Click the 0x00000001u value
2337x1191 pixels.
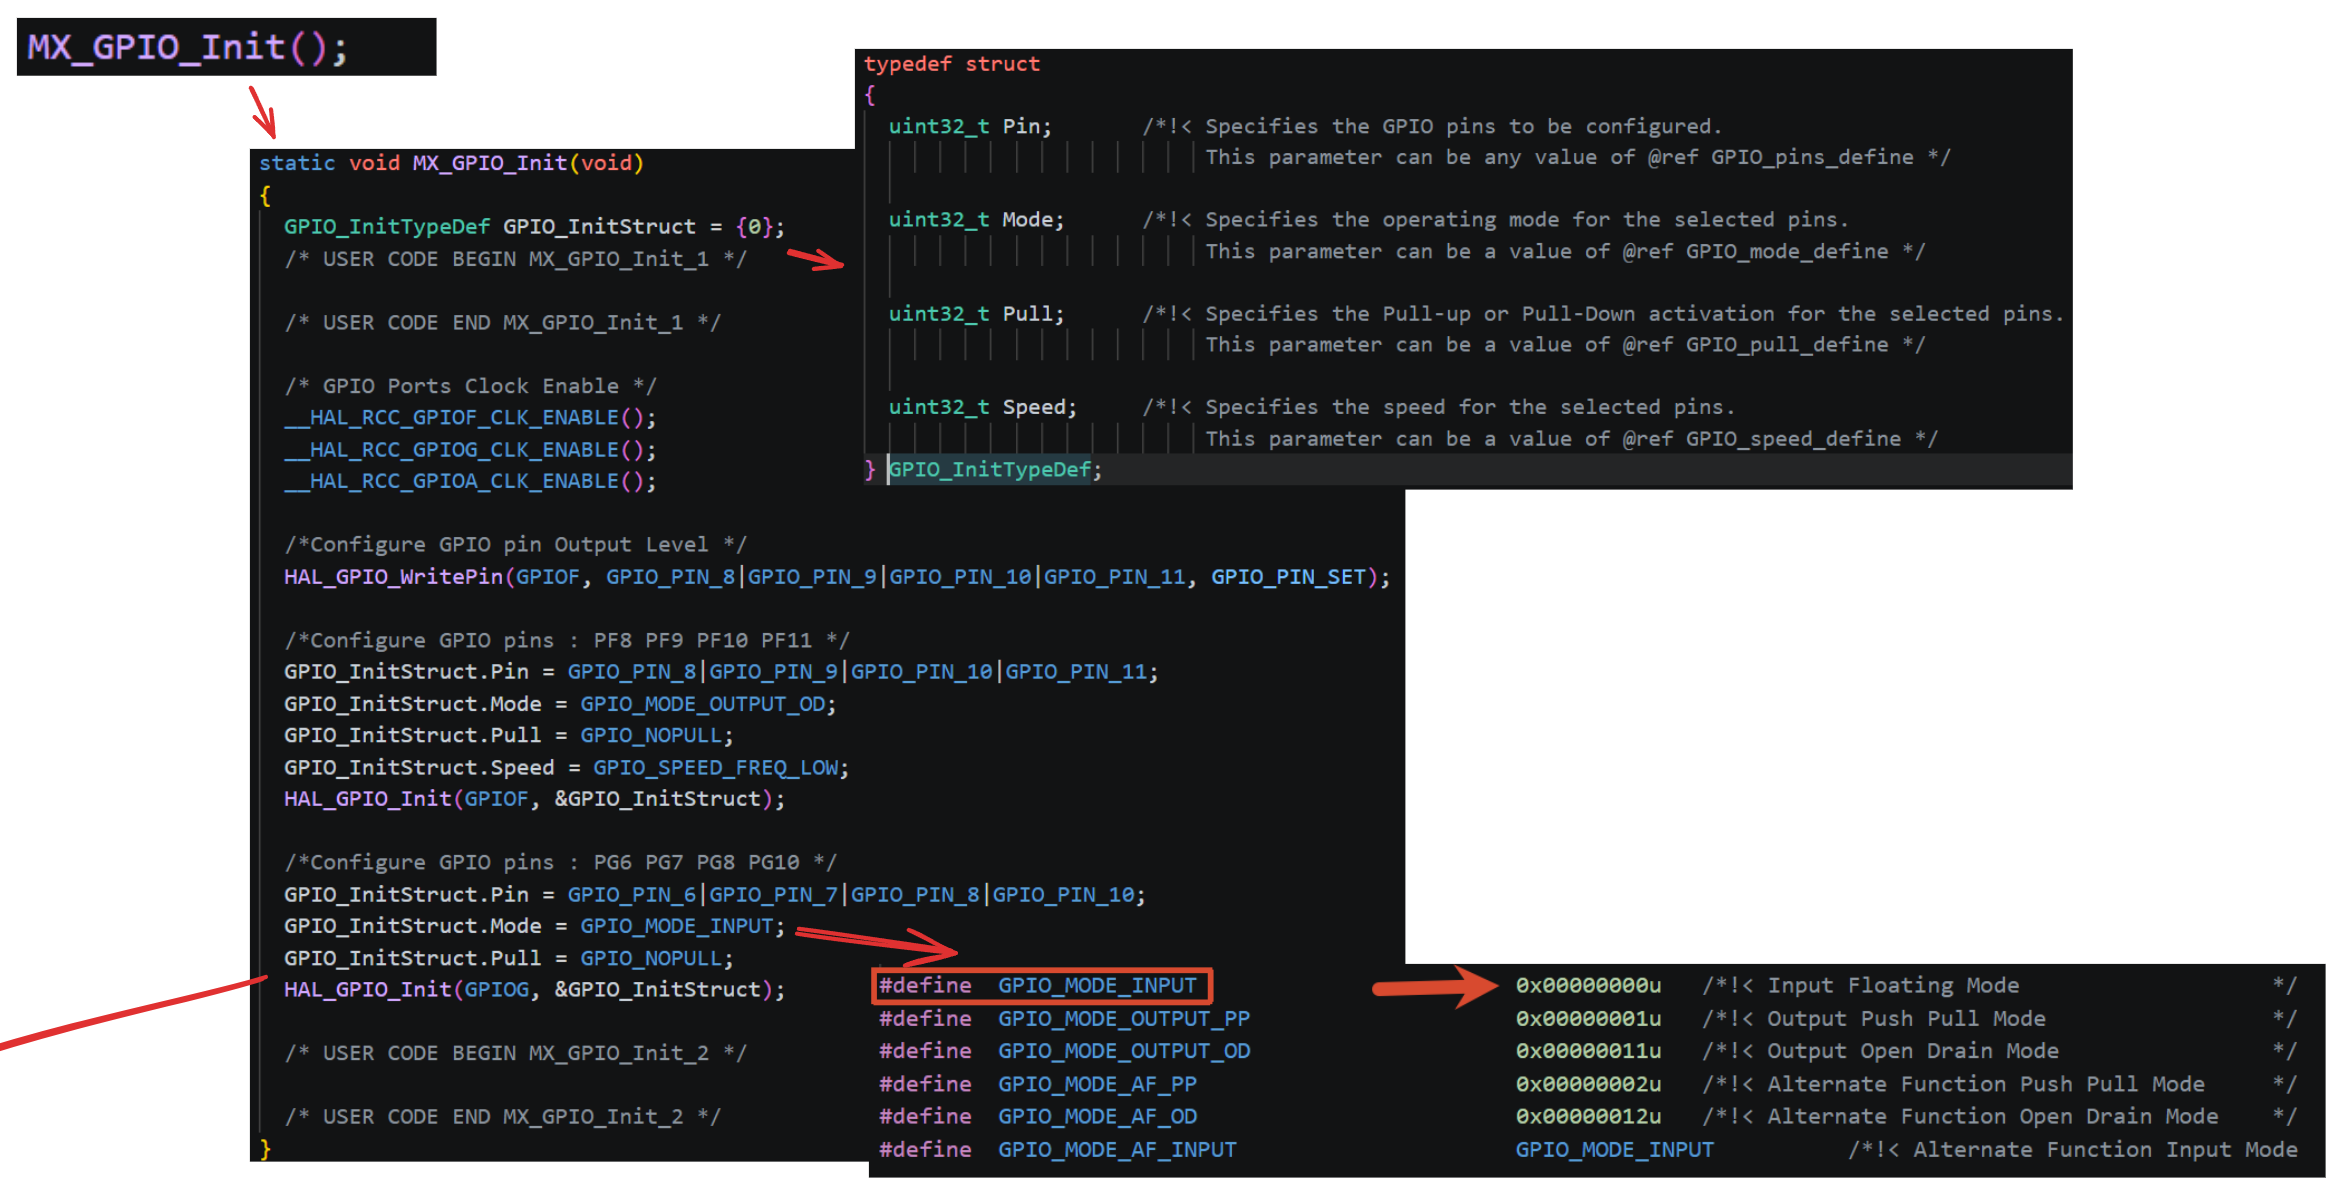coord(1588,1019)
